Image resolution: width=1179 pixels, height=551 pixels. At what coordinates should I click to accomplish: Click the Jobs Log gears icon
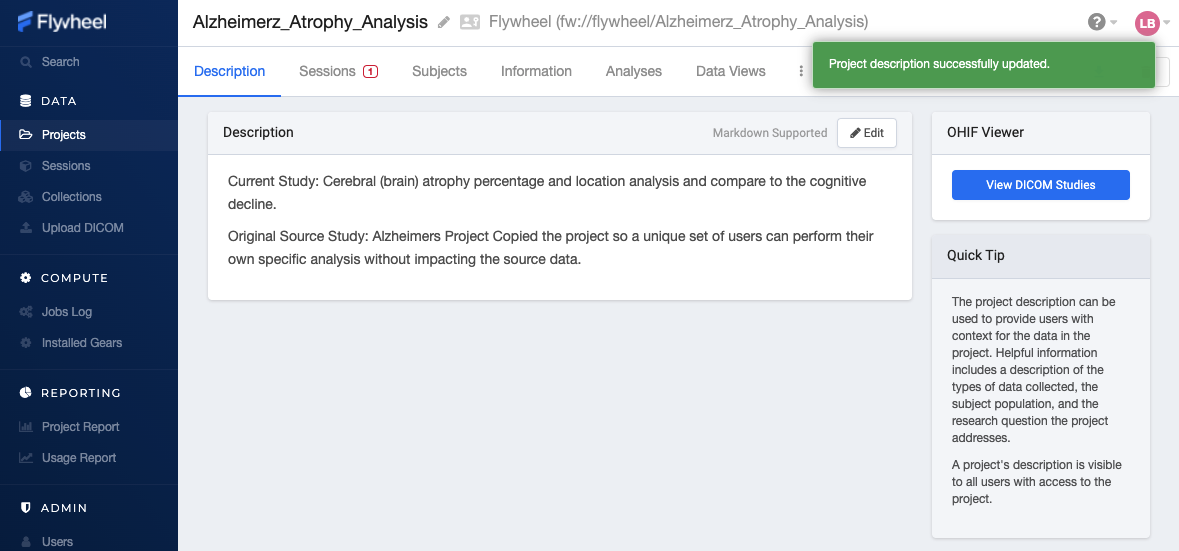[x=26, y=312]
